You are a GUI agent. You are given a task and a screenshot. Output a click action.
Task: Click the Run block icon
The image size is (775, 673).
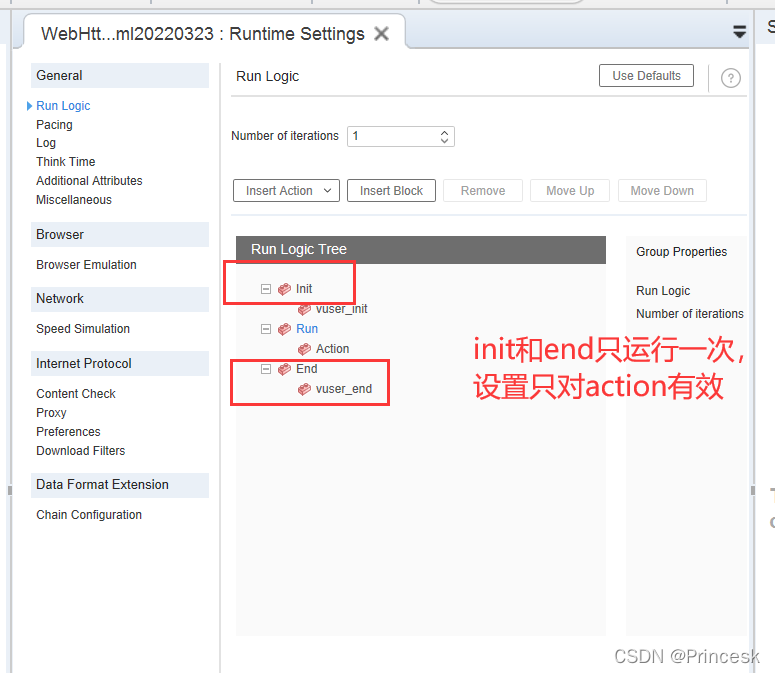(x=284, y=329)
